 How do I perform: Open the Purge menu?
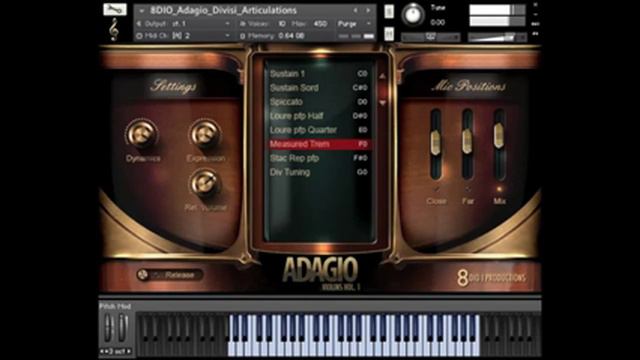pos(353,24)
